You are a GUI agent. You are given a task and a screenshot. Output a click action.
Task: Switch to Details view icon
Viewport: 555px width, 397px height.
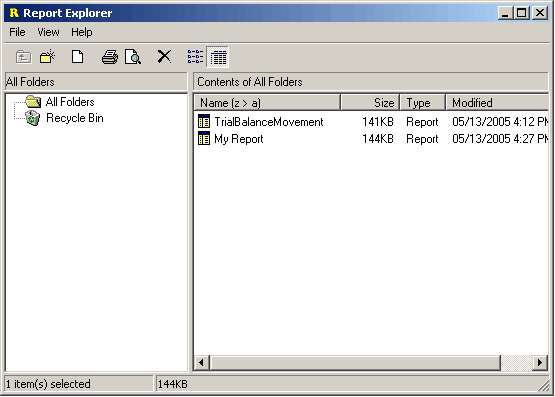[x=218, y=57]
